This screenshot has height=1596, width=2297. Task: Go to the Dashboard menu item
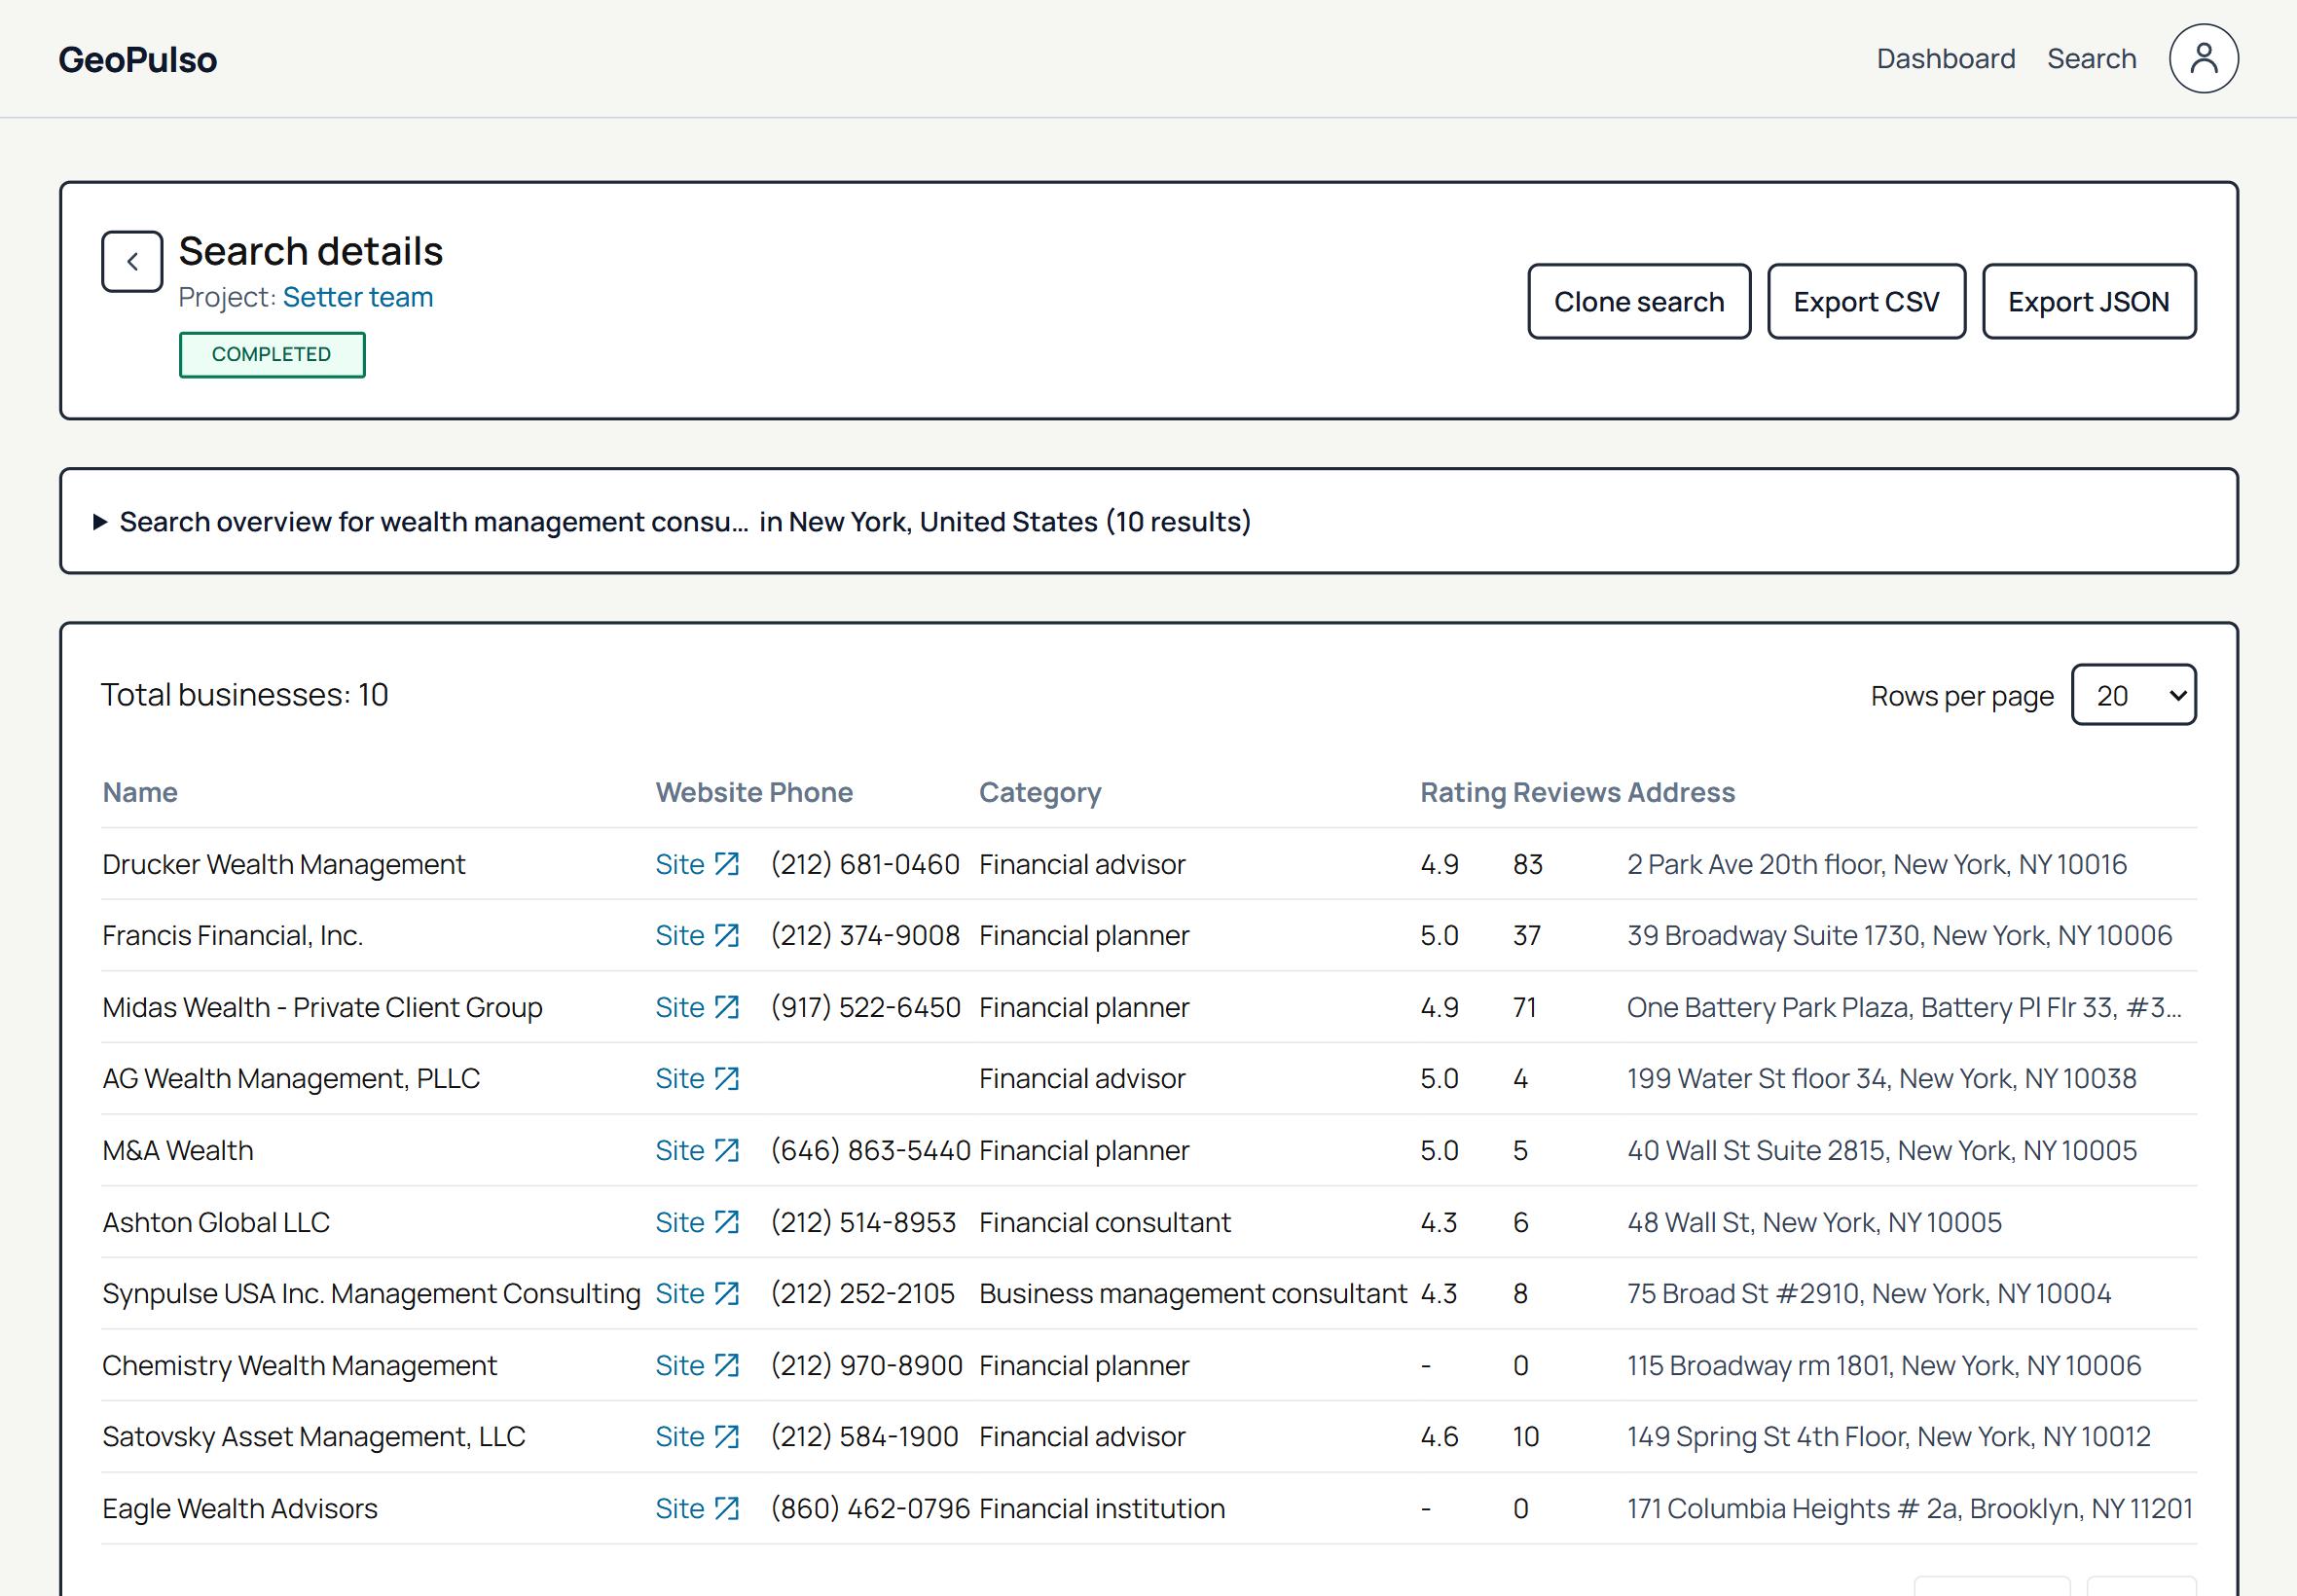pyautogui.click(x=1946, y=58)
